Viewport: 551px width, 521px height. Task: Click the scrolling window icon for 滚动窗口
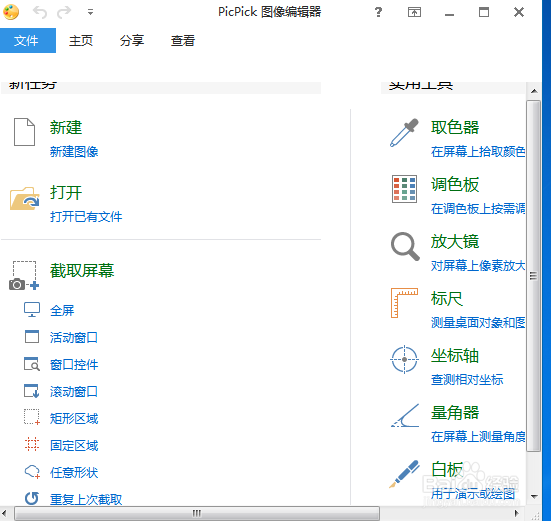[32, 391]
